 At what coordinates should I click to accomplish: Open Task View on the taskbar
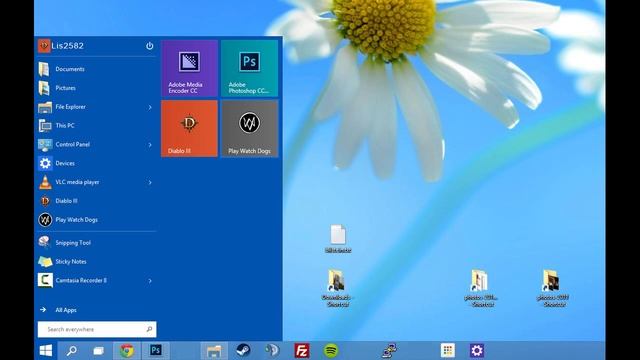click(x=98, y=351)
